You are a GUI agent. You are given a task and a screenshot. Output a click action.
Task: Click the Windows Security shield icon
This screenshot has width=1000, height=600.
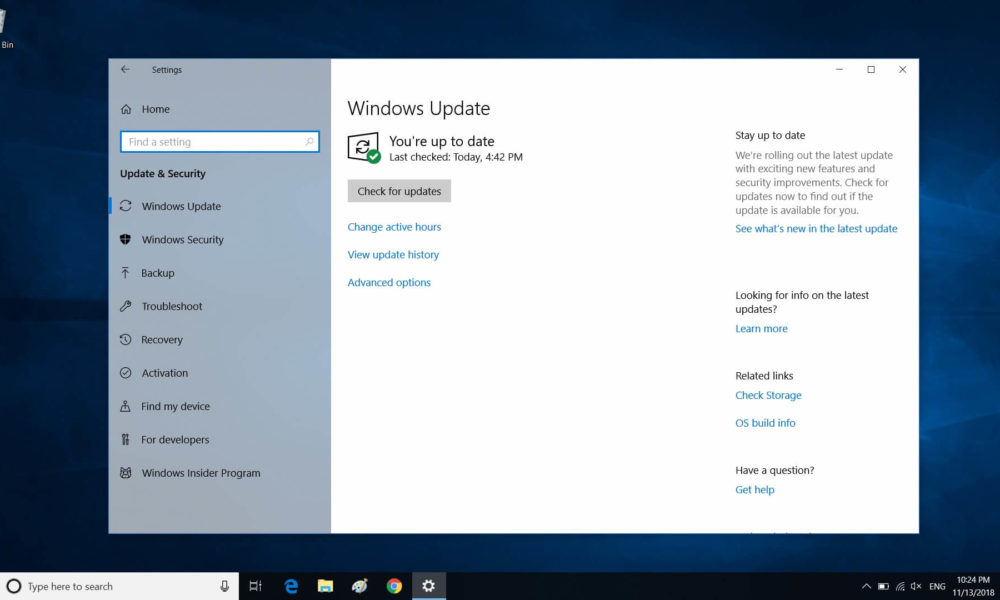point(126,239)
